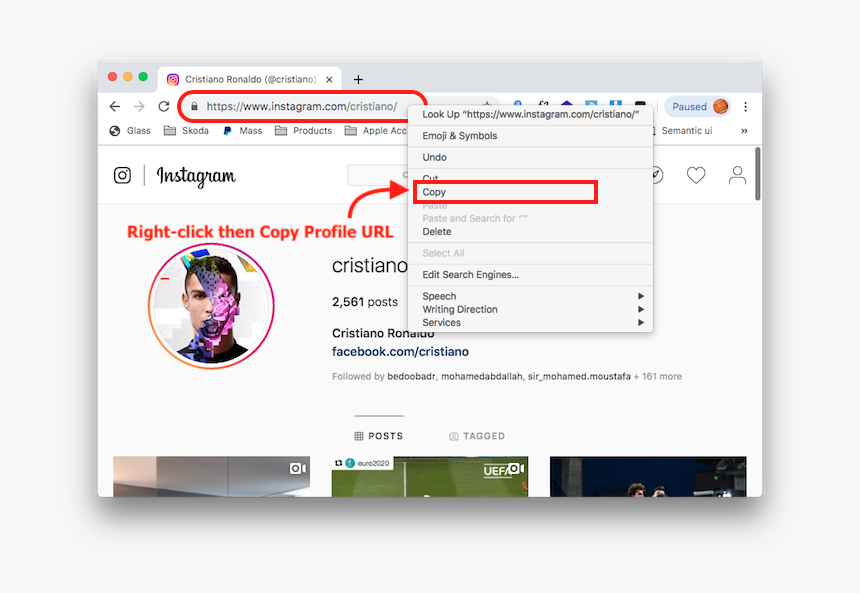Open facebook.com/cristiano link

click(400, 351)
